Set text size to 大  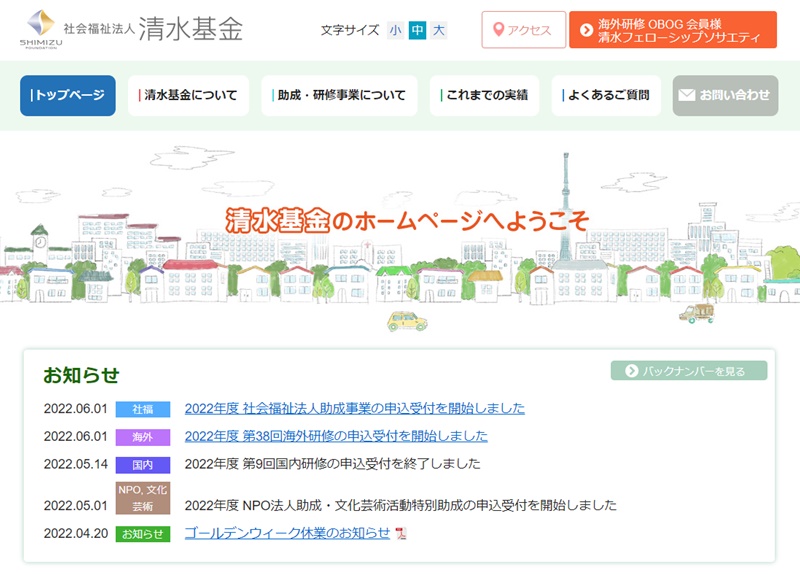point(439,31)
